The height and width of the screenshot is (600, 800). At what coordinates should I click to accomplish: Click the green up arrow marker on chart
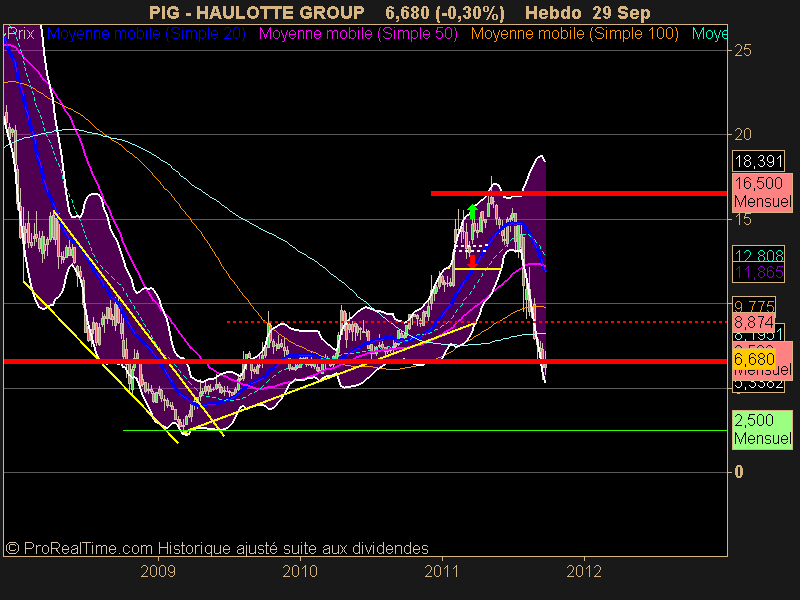(472, 211)
